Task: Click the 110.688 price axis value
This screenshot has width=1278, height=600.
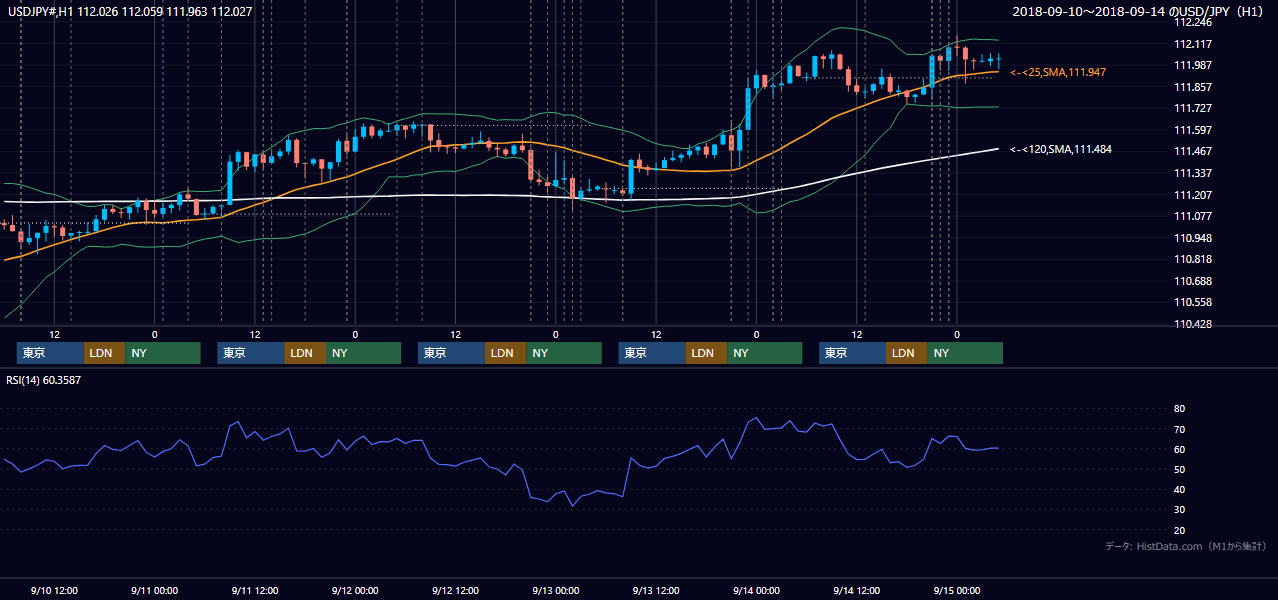Action: point(1192,281)
